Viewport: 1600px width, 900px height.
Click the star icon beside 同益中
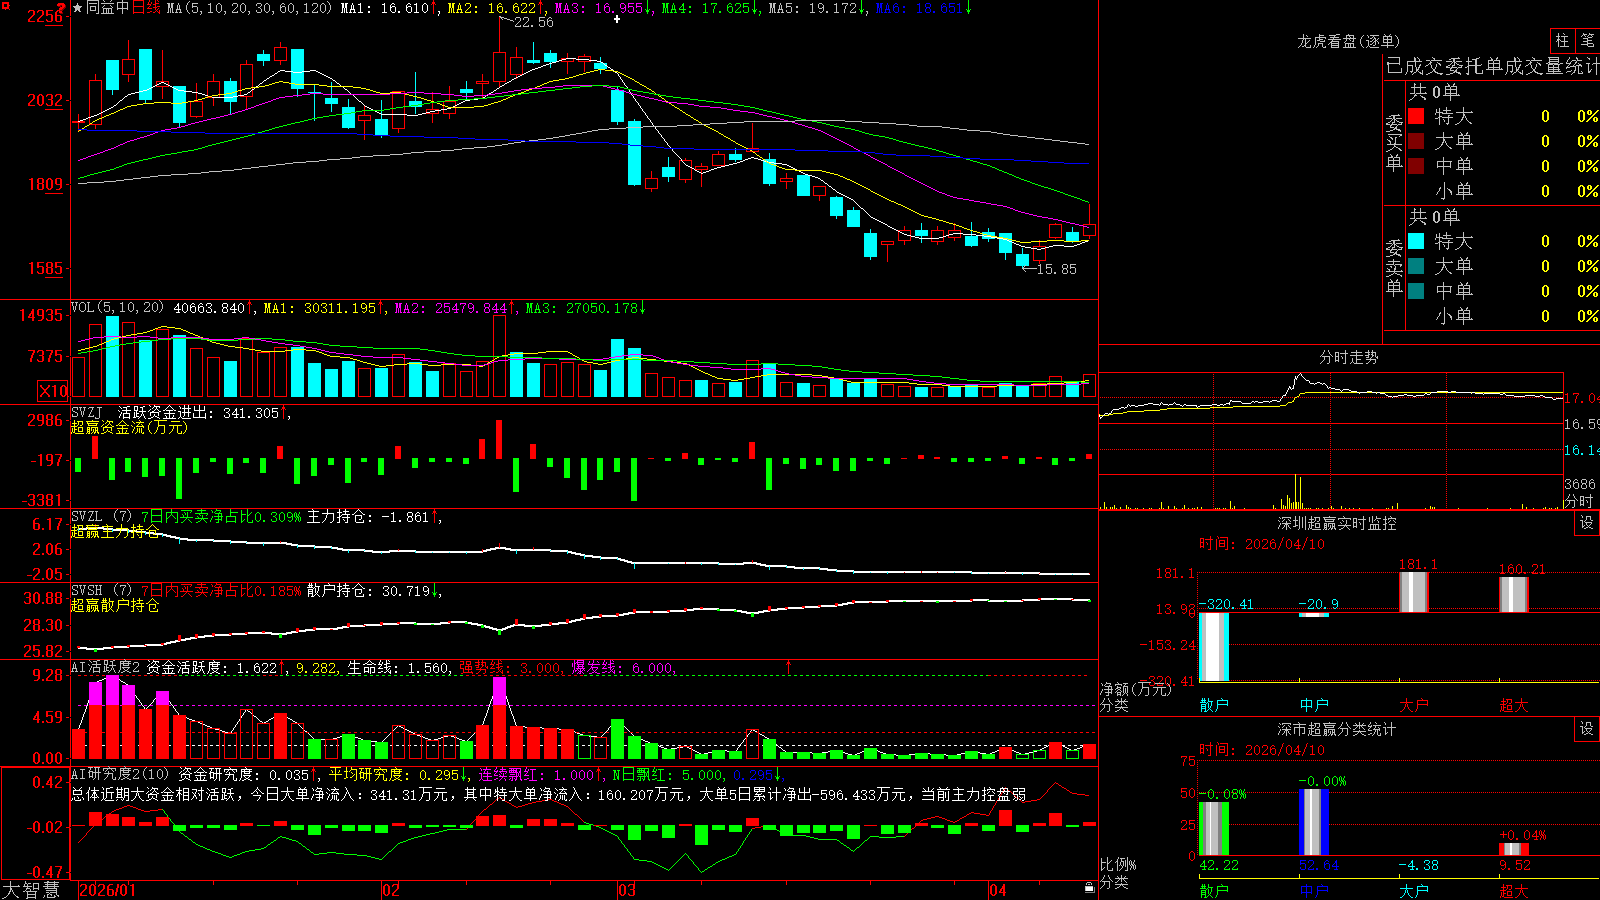click(x=78, y=8)
